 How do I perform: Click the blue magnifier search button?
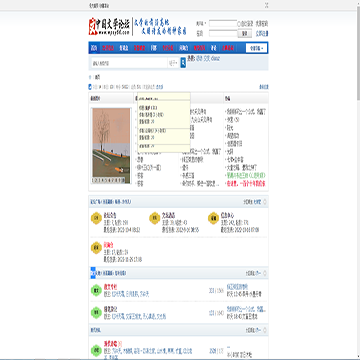coord(183,62)
